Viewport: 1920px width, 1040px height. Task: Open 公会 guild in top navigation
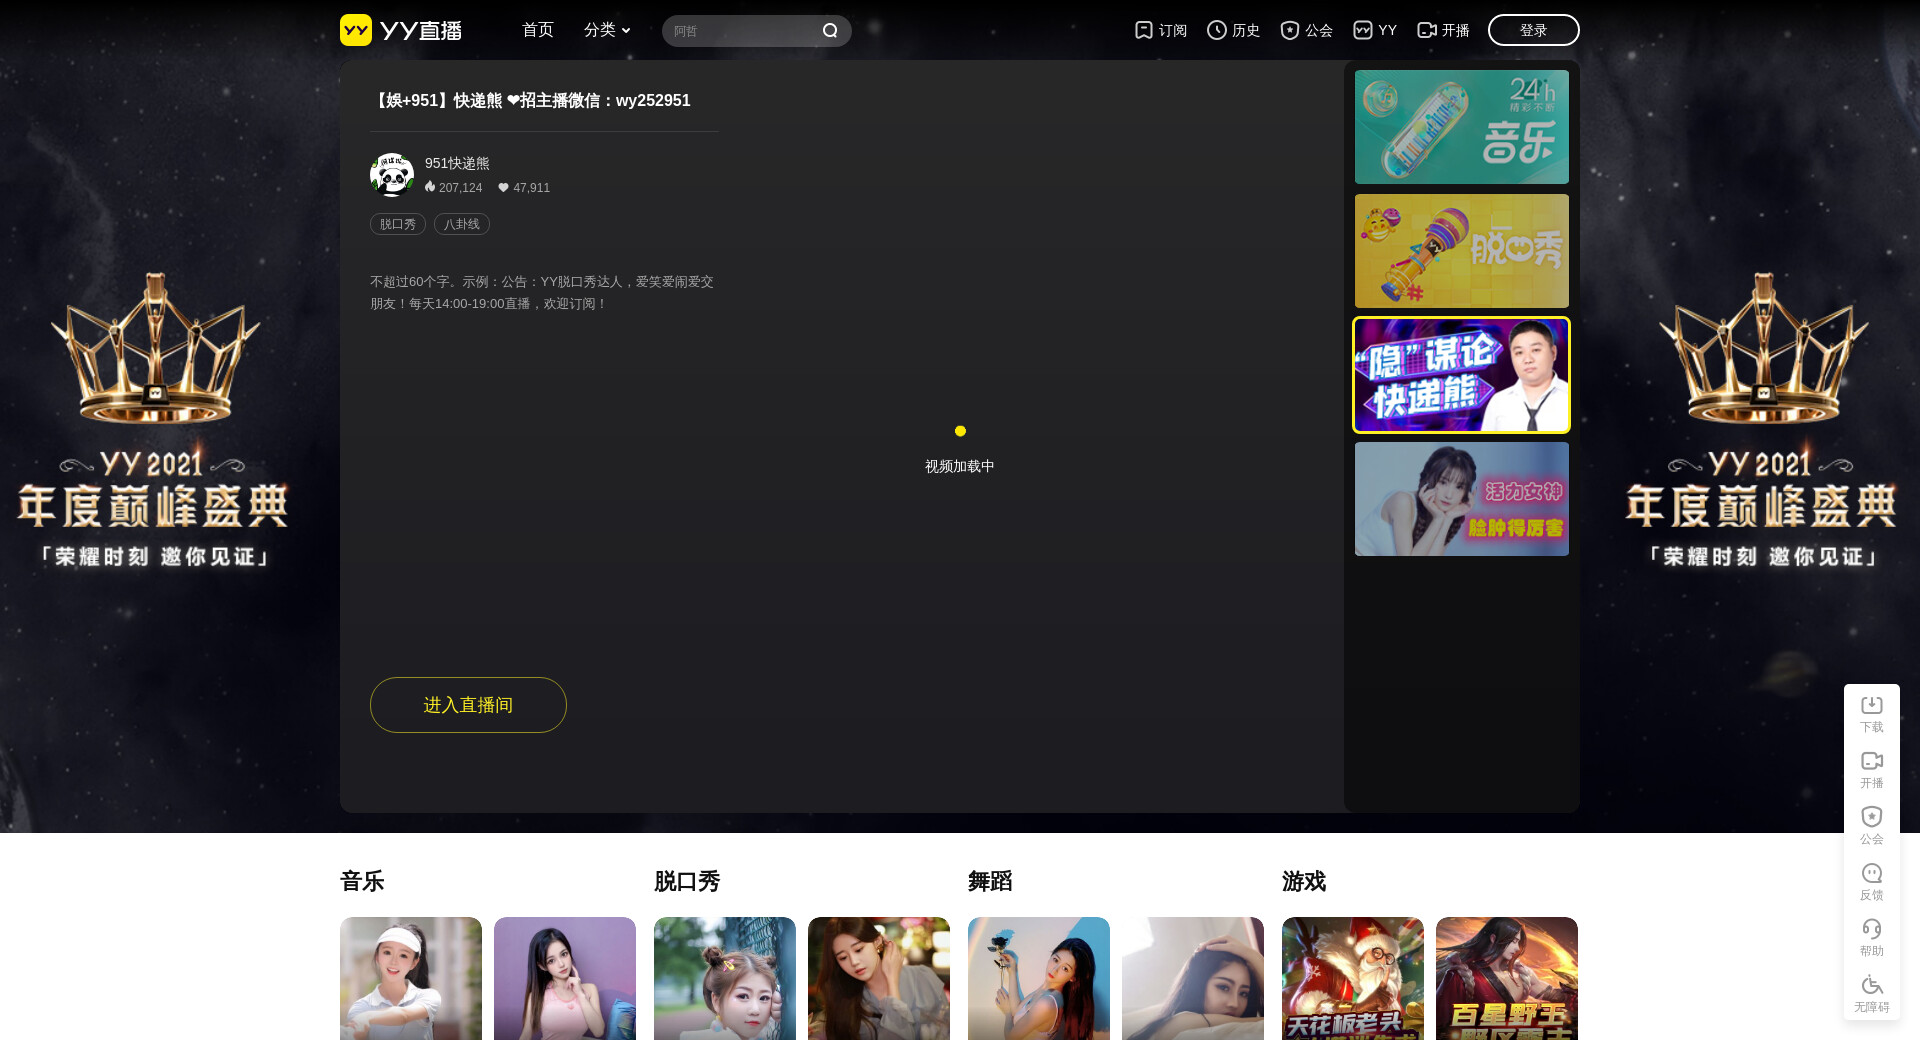click(1306, 30)
